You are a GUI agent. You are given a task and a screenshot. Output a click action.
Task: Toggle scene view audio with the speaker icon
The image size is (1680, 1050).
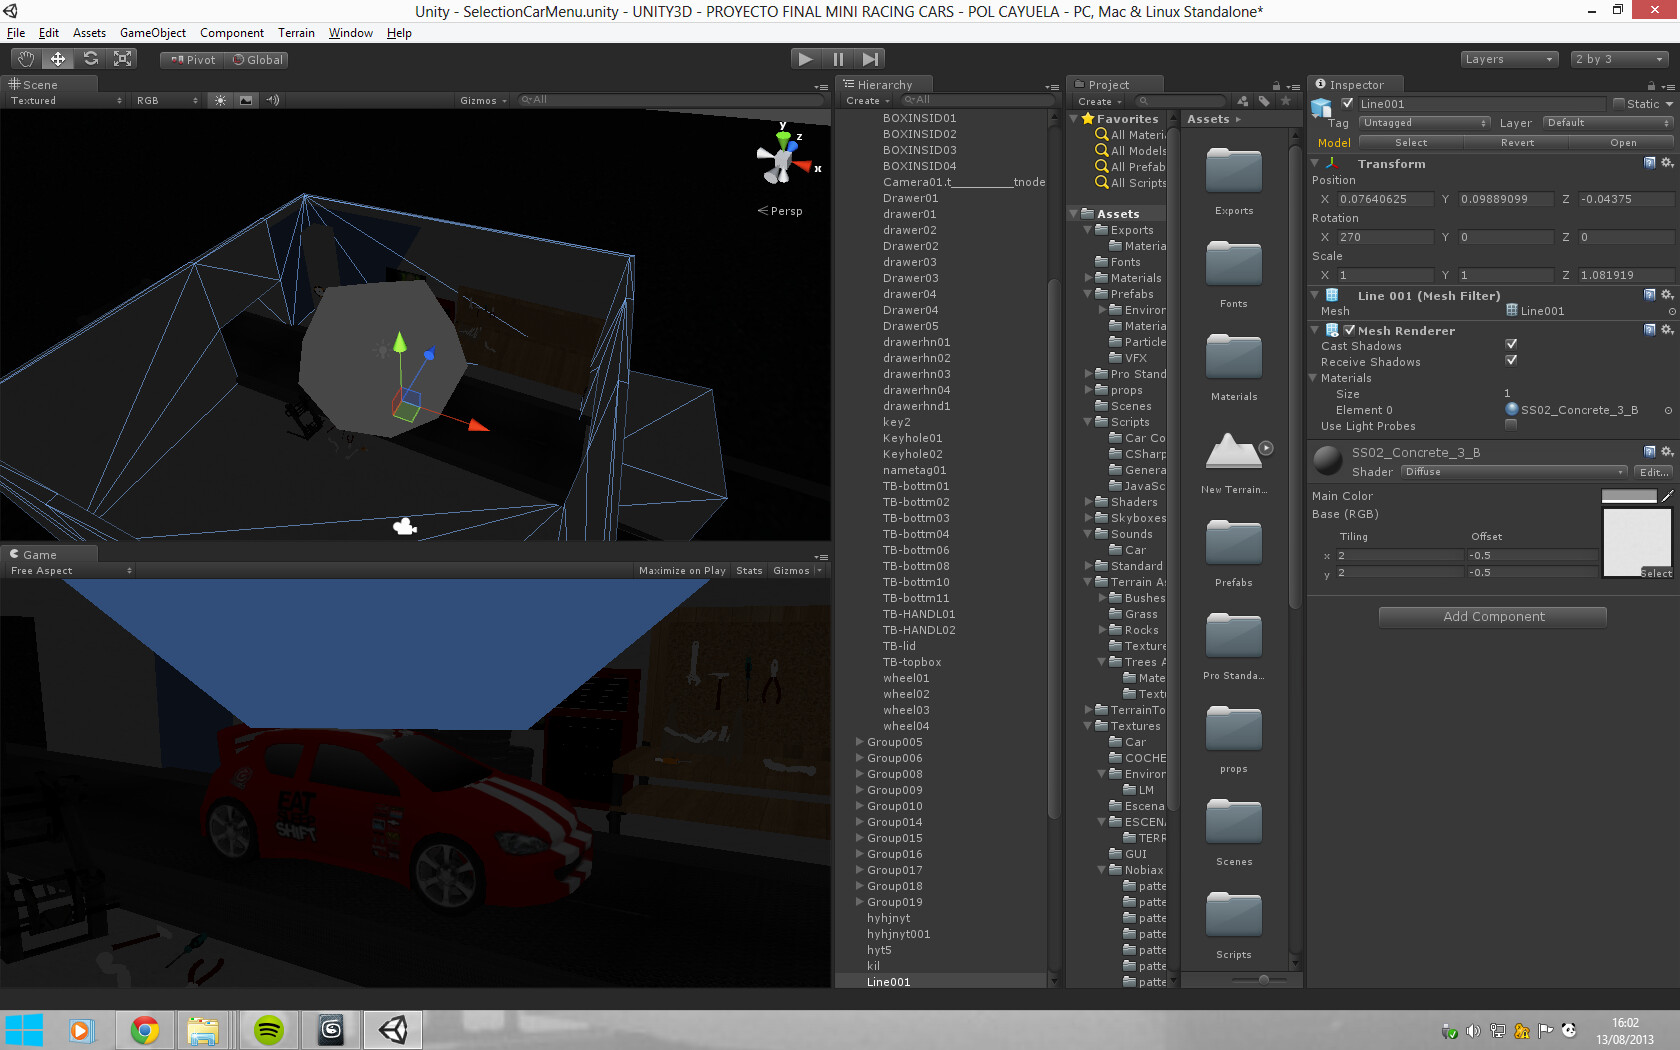272,100
